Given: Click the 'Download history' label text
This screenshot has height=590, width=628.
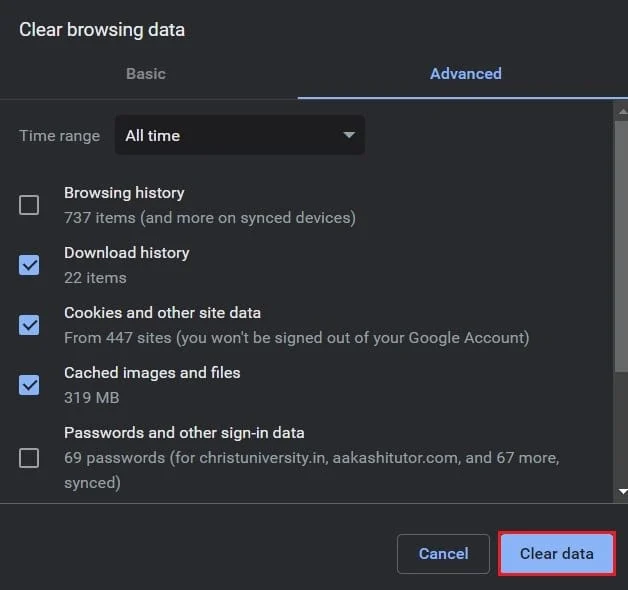Looking at the screenshot, I should click(126, 253).
